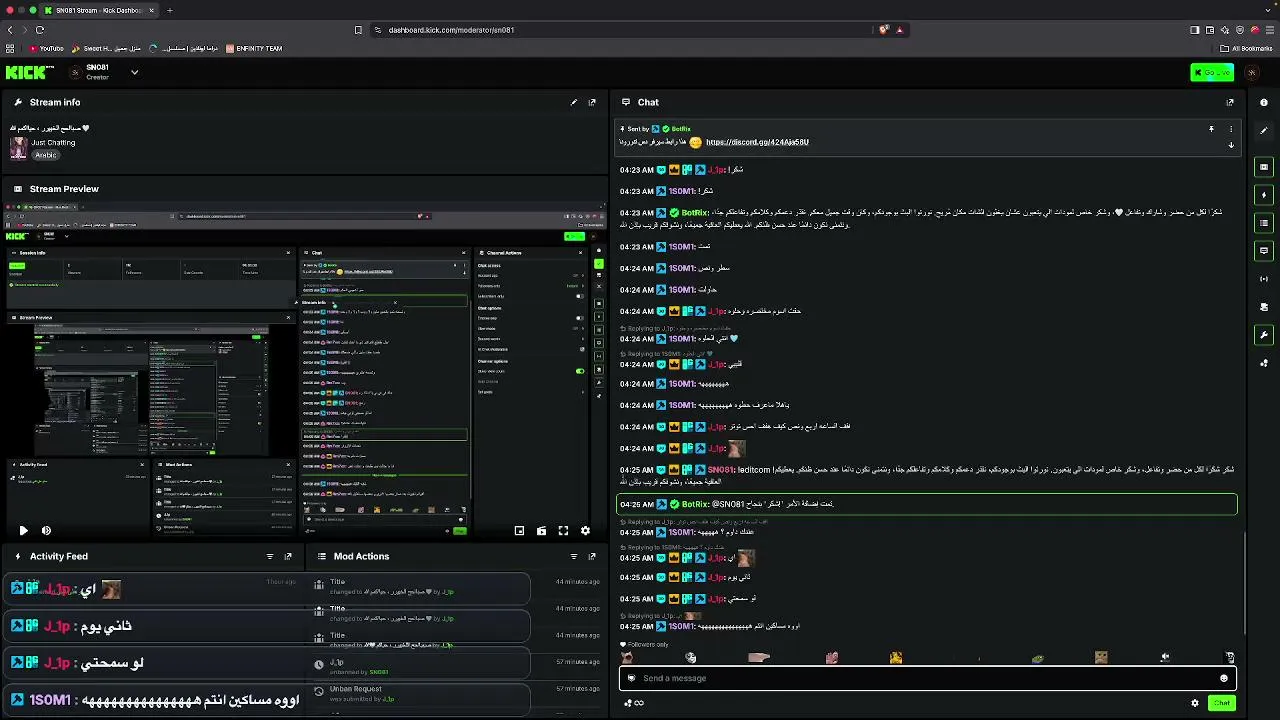Toggle the browser sidebar panel
Image resolution: width=1280 pixels, height=720 pixels.
click(1194, 30)
